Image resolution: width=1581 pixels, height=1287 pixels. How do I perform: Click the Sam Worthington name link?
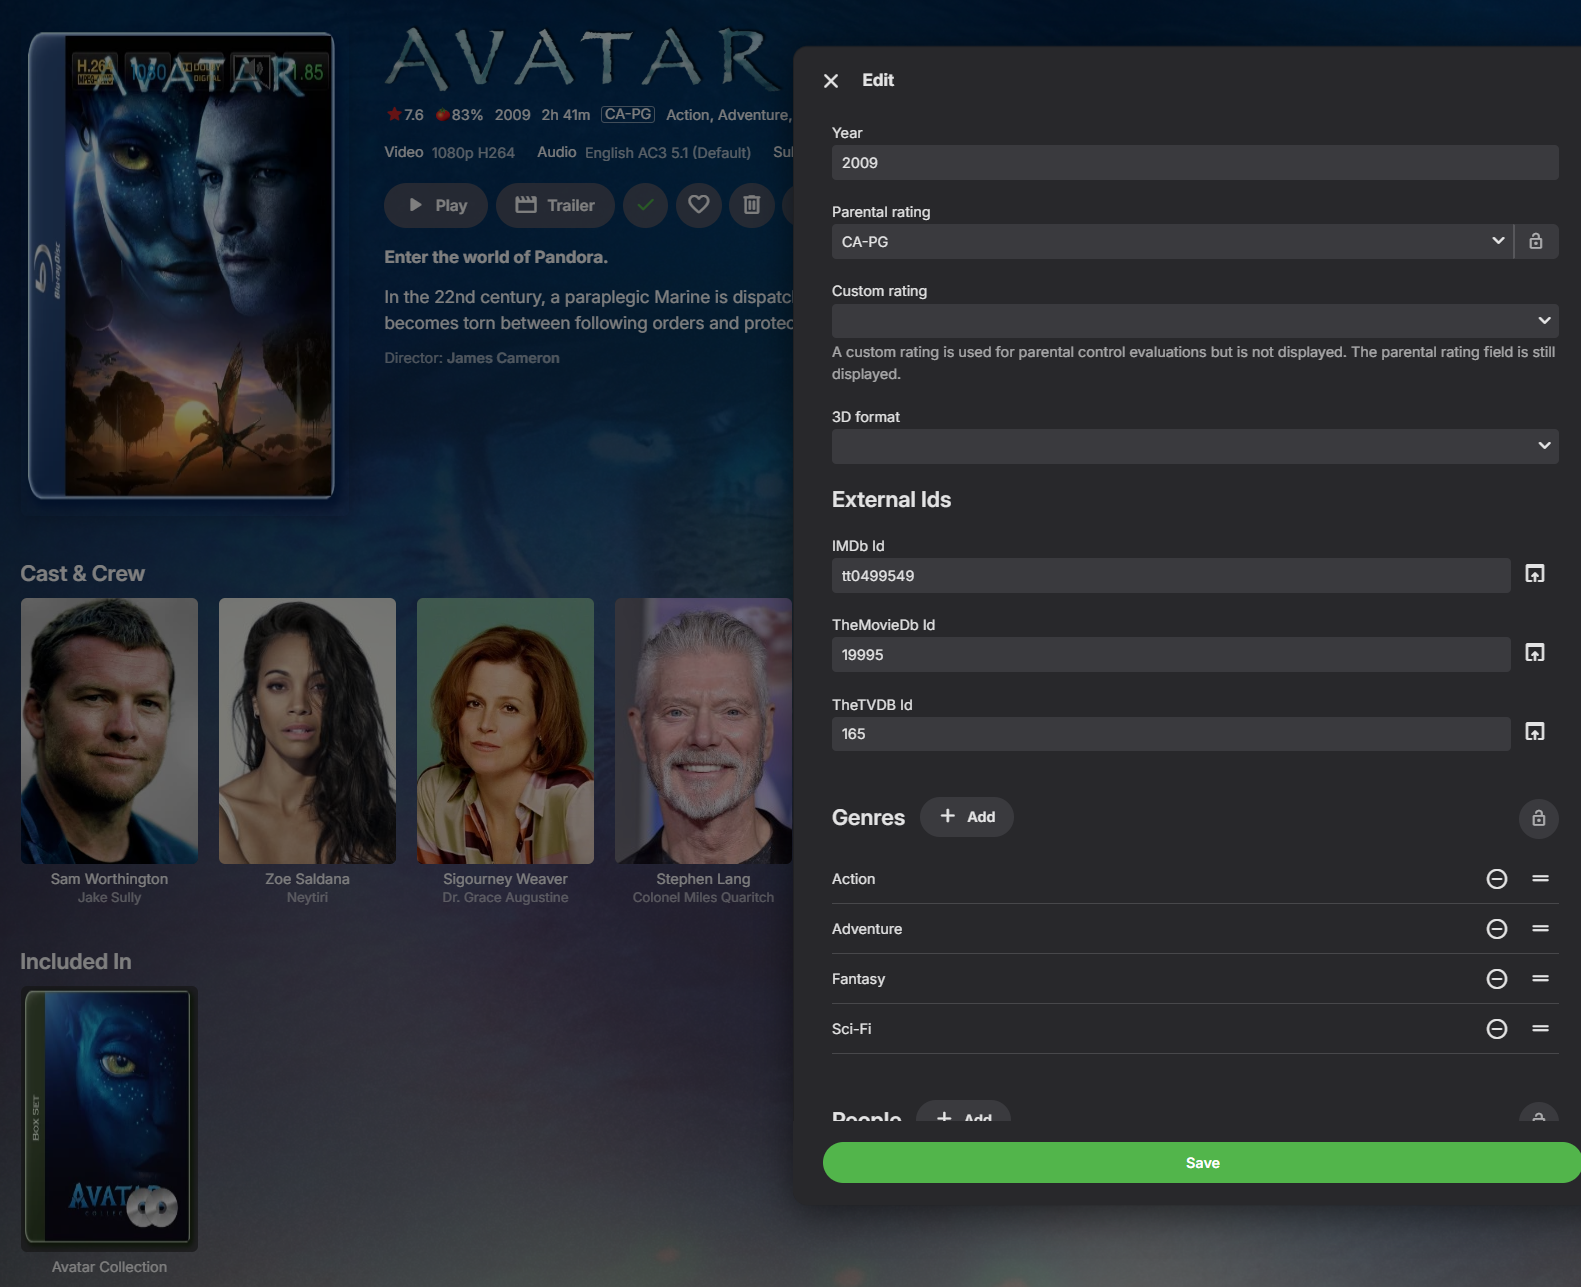[x=109, y=879]
